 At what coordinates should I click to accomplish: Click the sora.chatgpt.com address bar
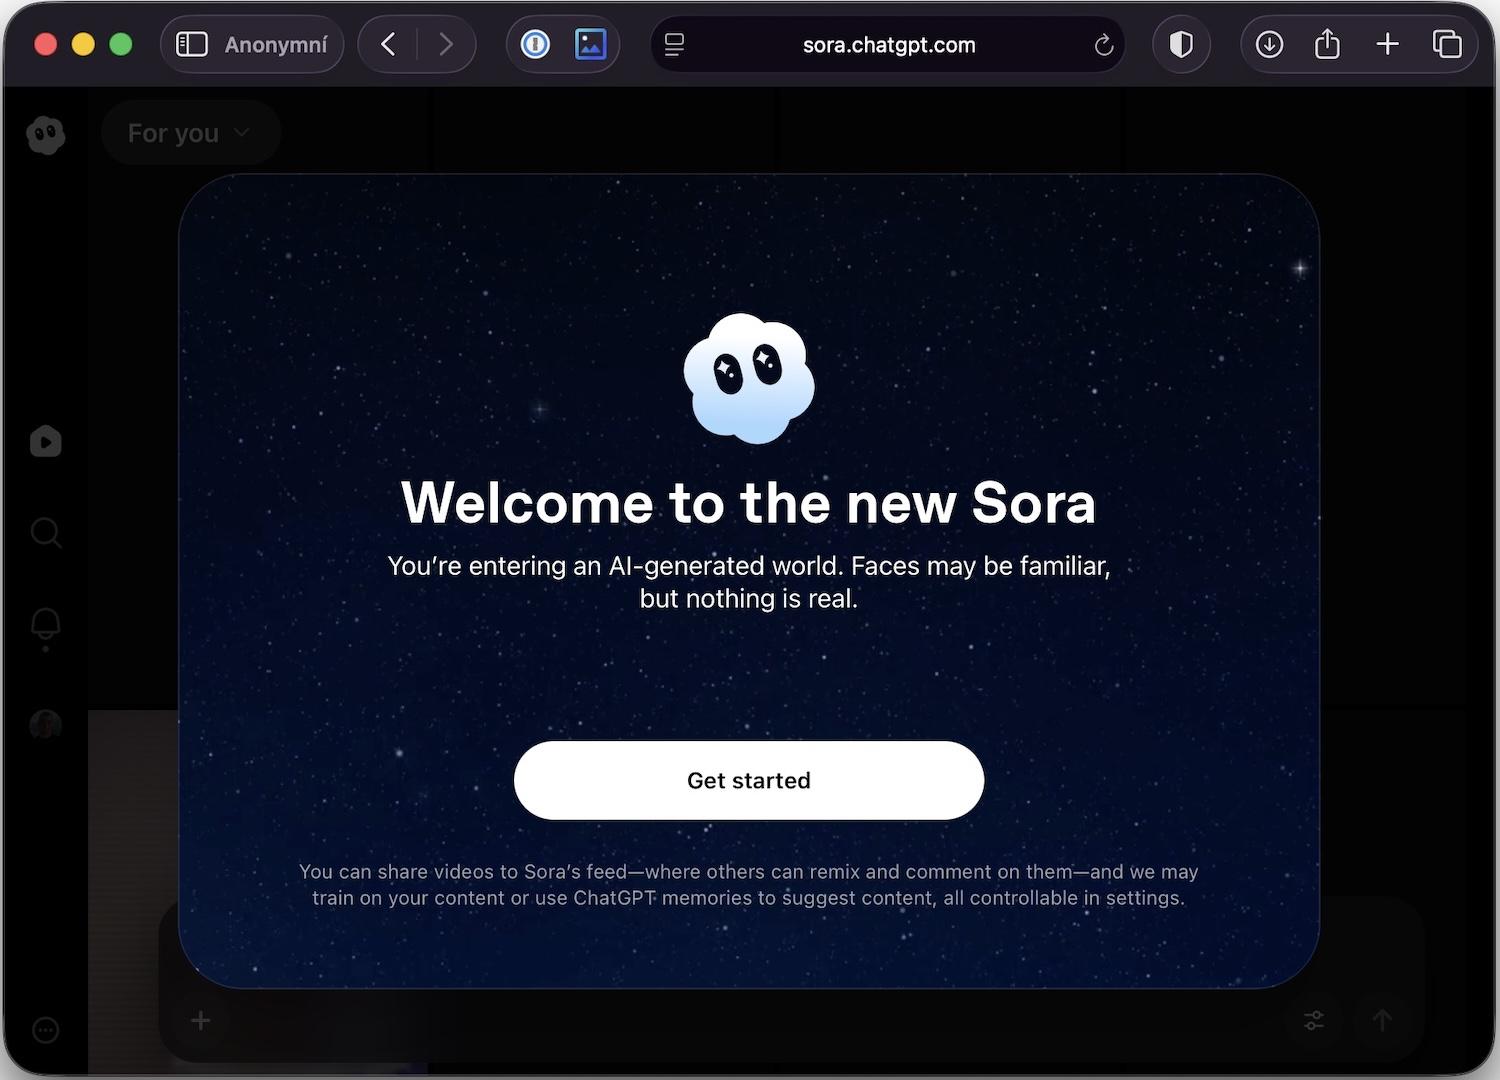[x=888, y=45]
